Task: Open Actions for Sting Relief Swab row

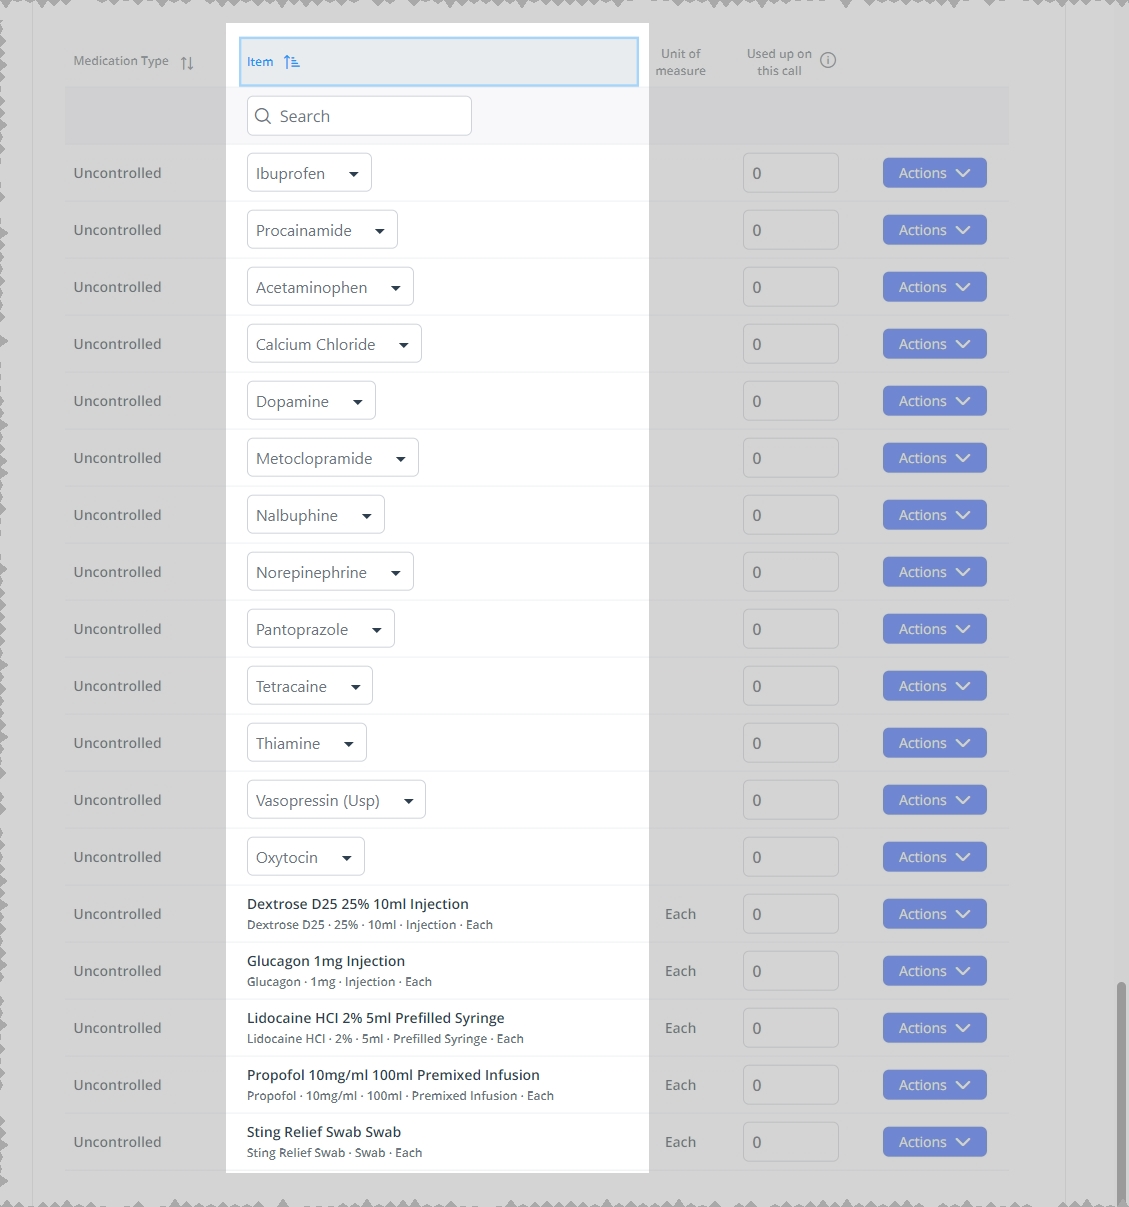Action: 934,1142
